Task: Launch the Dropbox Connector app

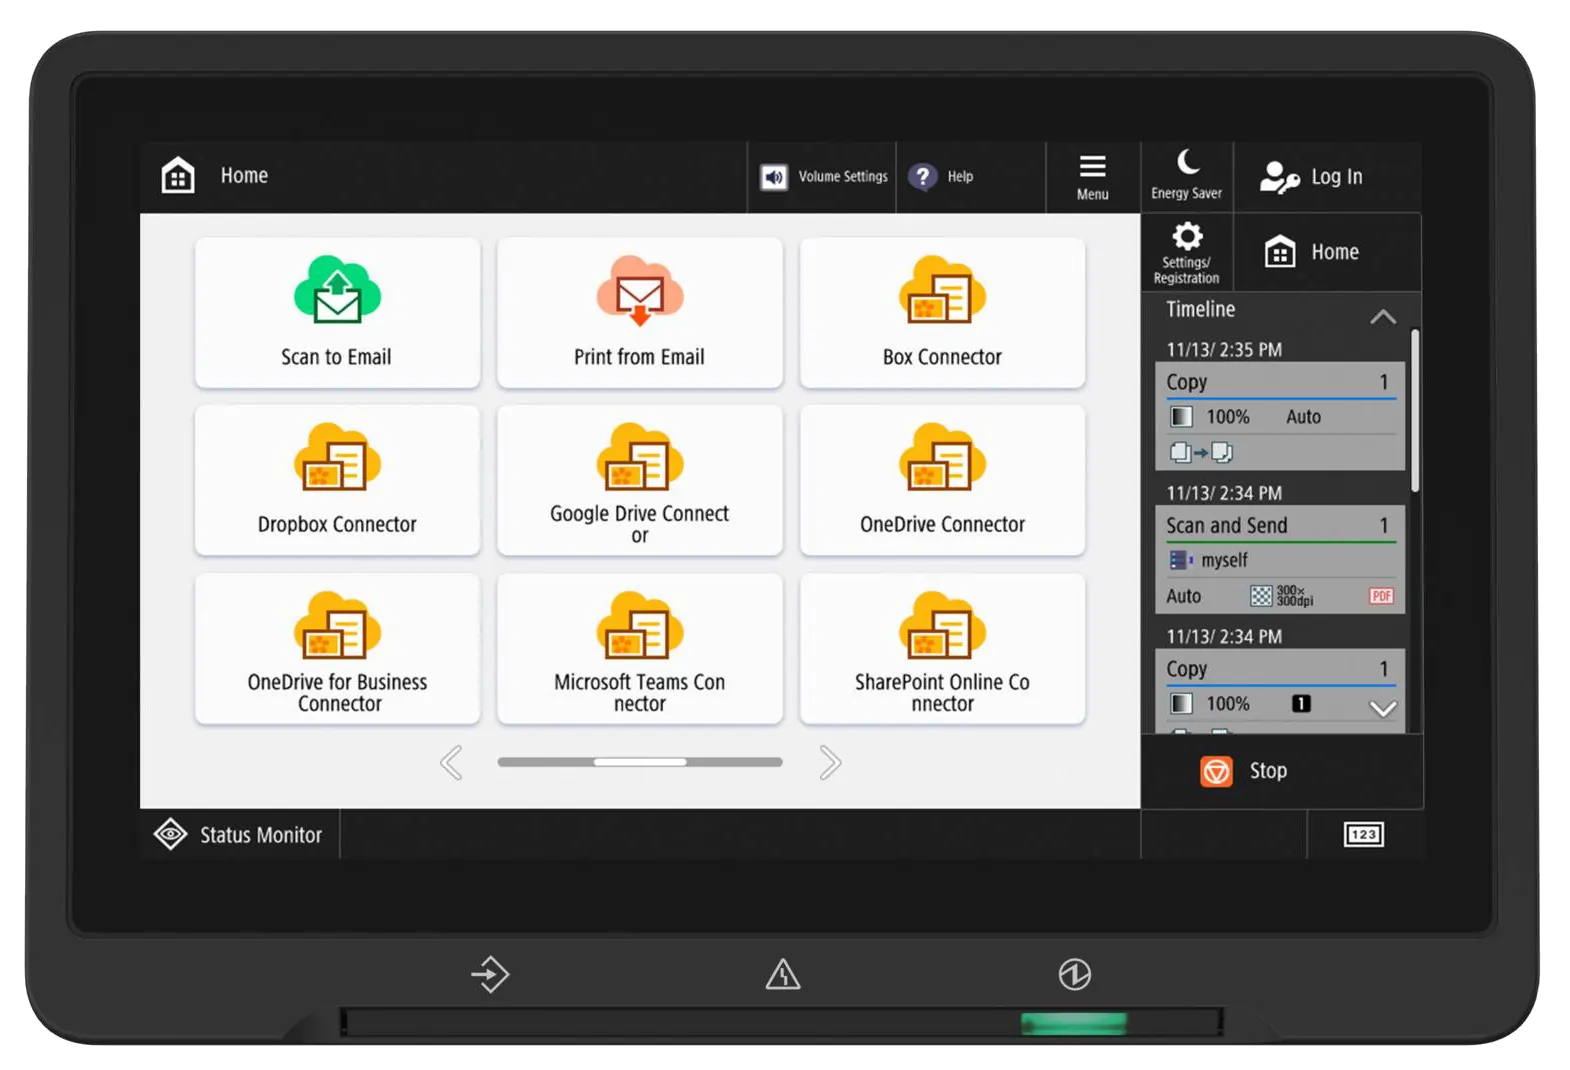Action: 337,480
